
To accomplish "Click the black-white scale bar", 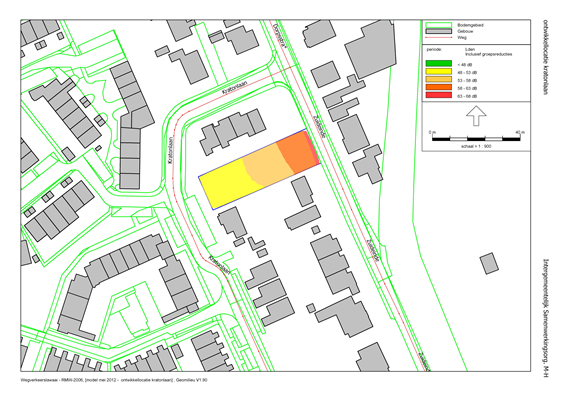I will pyautogui.click(x=476, y=139).
